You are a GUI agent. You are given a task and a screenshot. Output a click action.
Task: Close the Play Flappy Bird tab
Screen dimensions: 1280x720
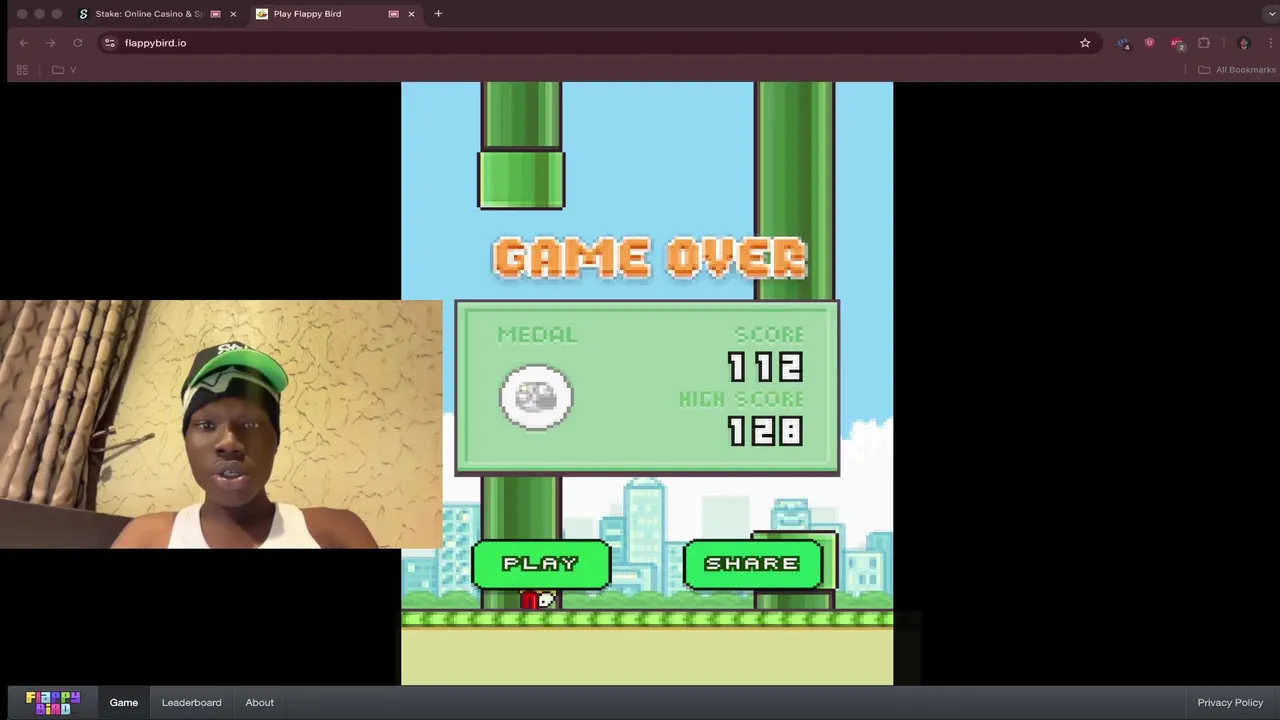coord(411,14)
